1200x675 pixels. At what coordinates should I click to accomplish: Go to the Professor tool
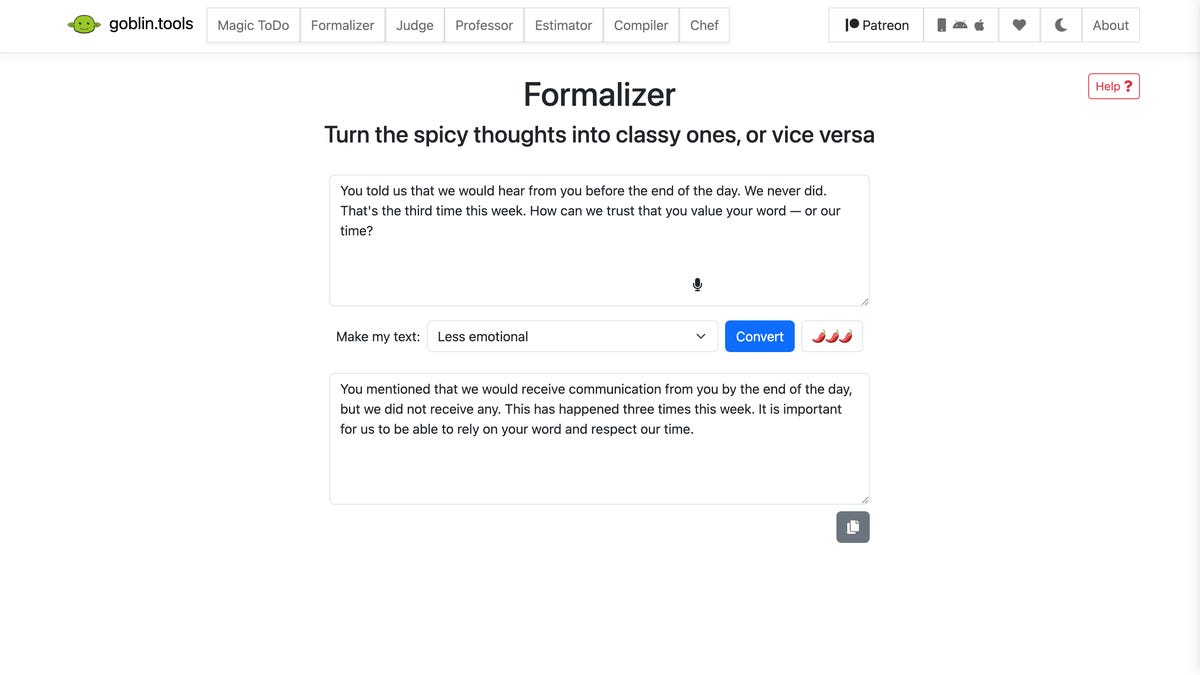[484, 25]
